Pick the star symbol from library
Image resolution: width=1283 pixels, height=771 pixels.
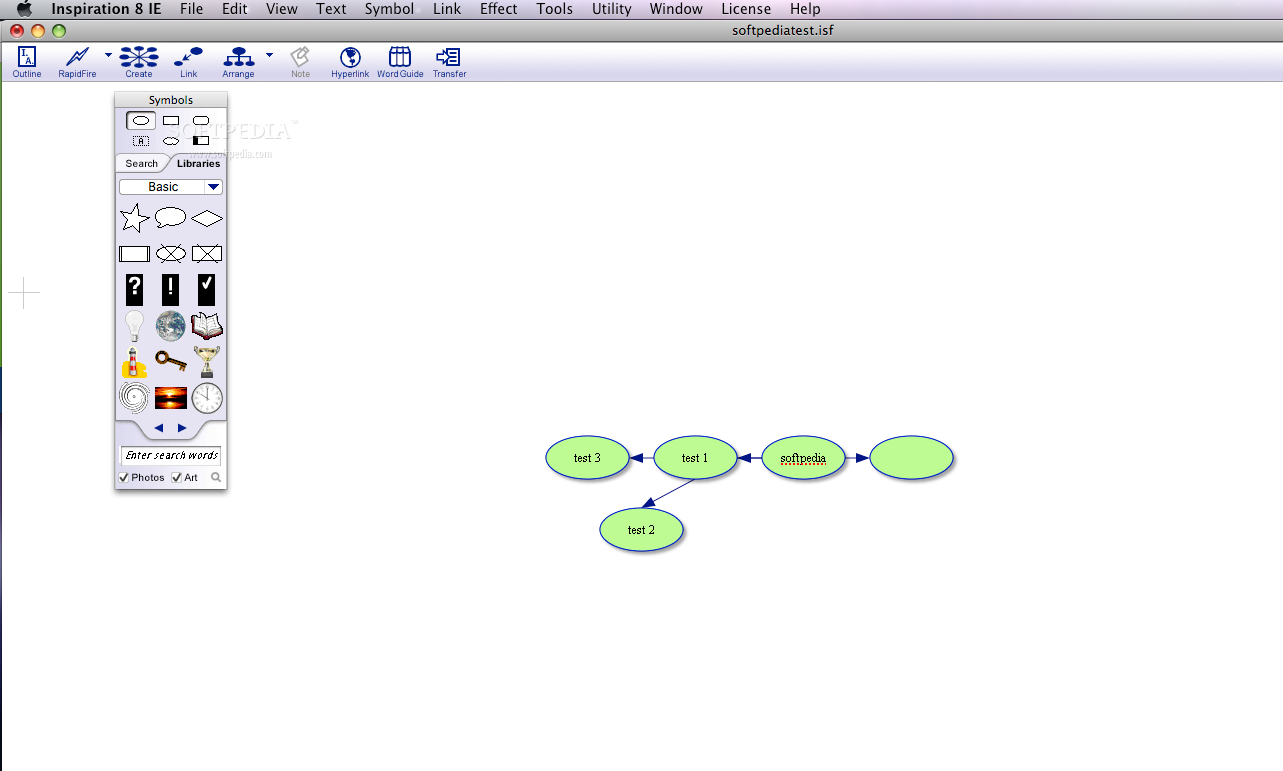point(134,218)
